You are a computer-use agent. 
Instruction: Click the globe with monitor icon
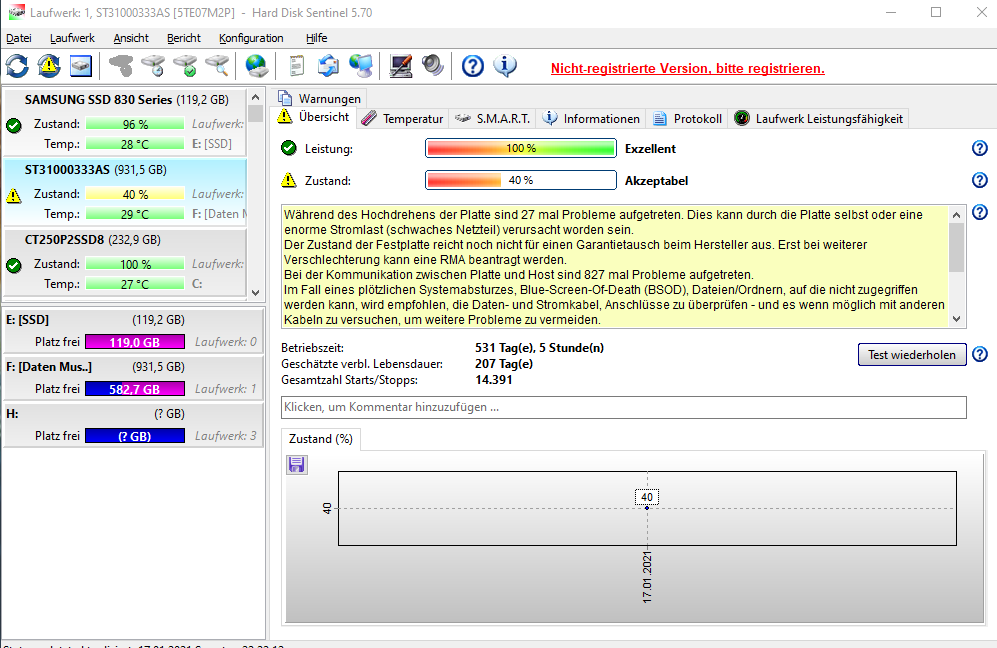point(361,65)
